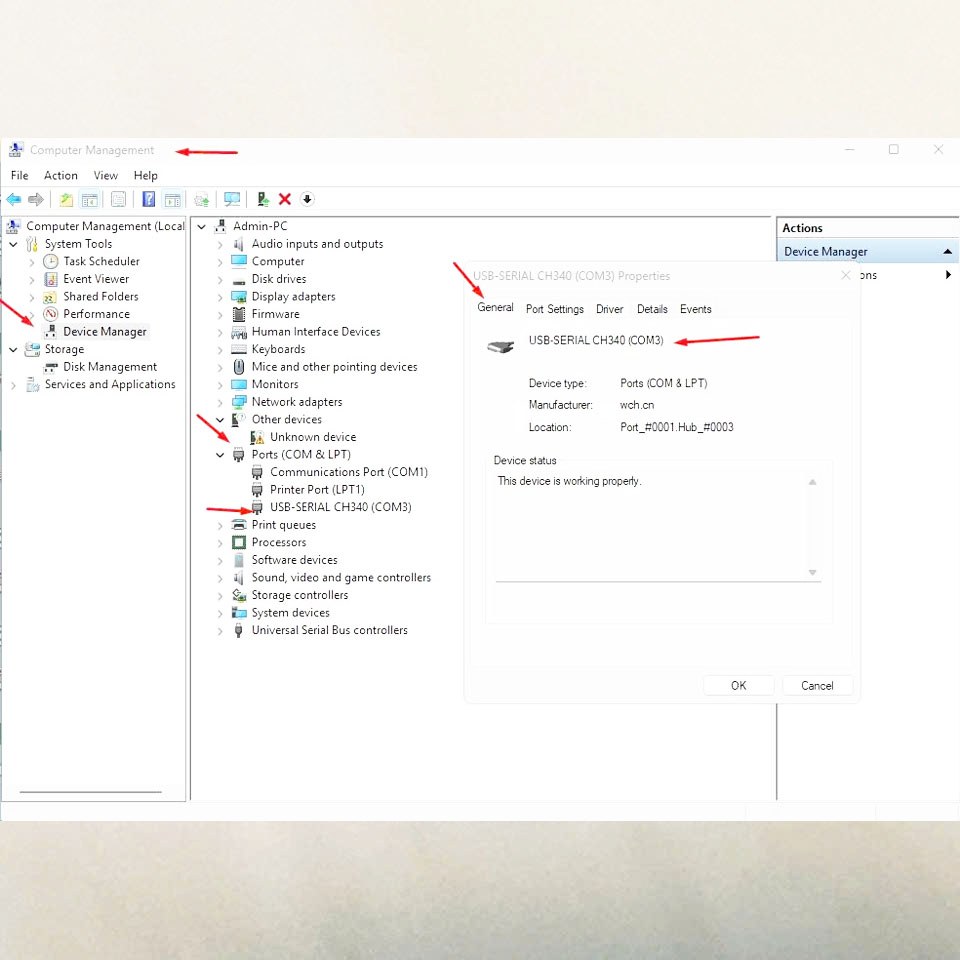960x960 pixels.
Task: Select the Monitors device category
Action: click(x=275, y=384)
